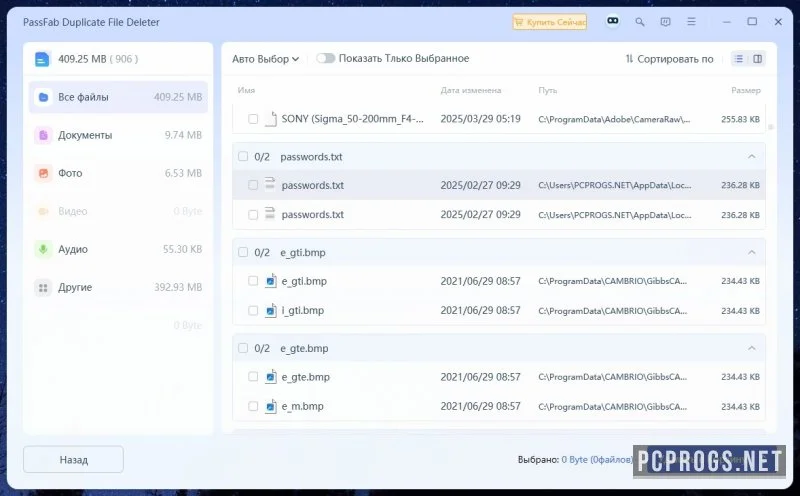Click the Путь column header
Viewport: 800px width, 496px height.
coord(547,90)
